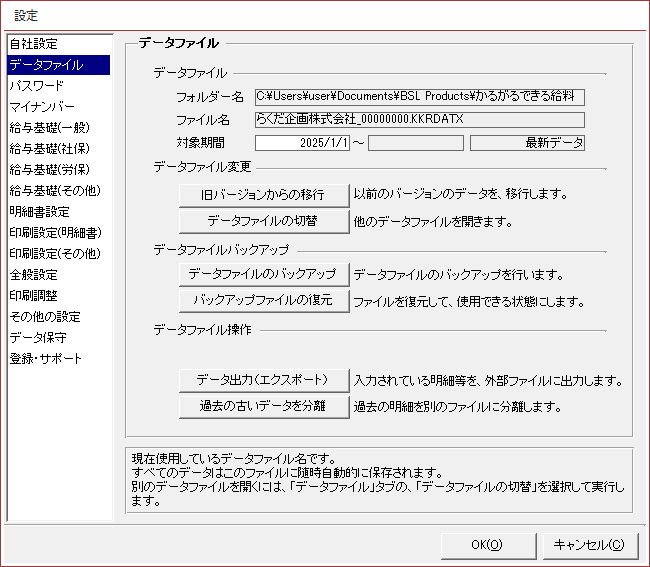Open 全般設定 in the list

click(34, 275)
